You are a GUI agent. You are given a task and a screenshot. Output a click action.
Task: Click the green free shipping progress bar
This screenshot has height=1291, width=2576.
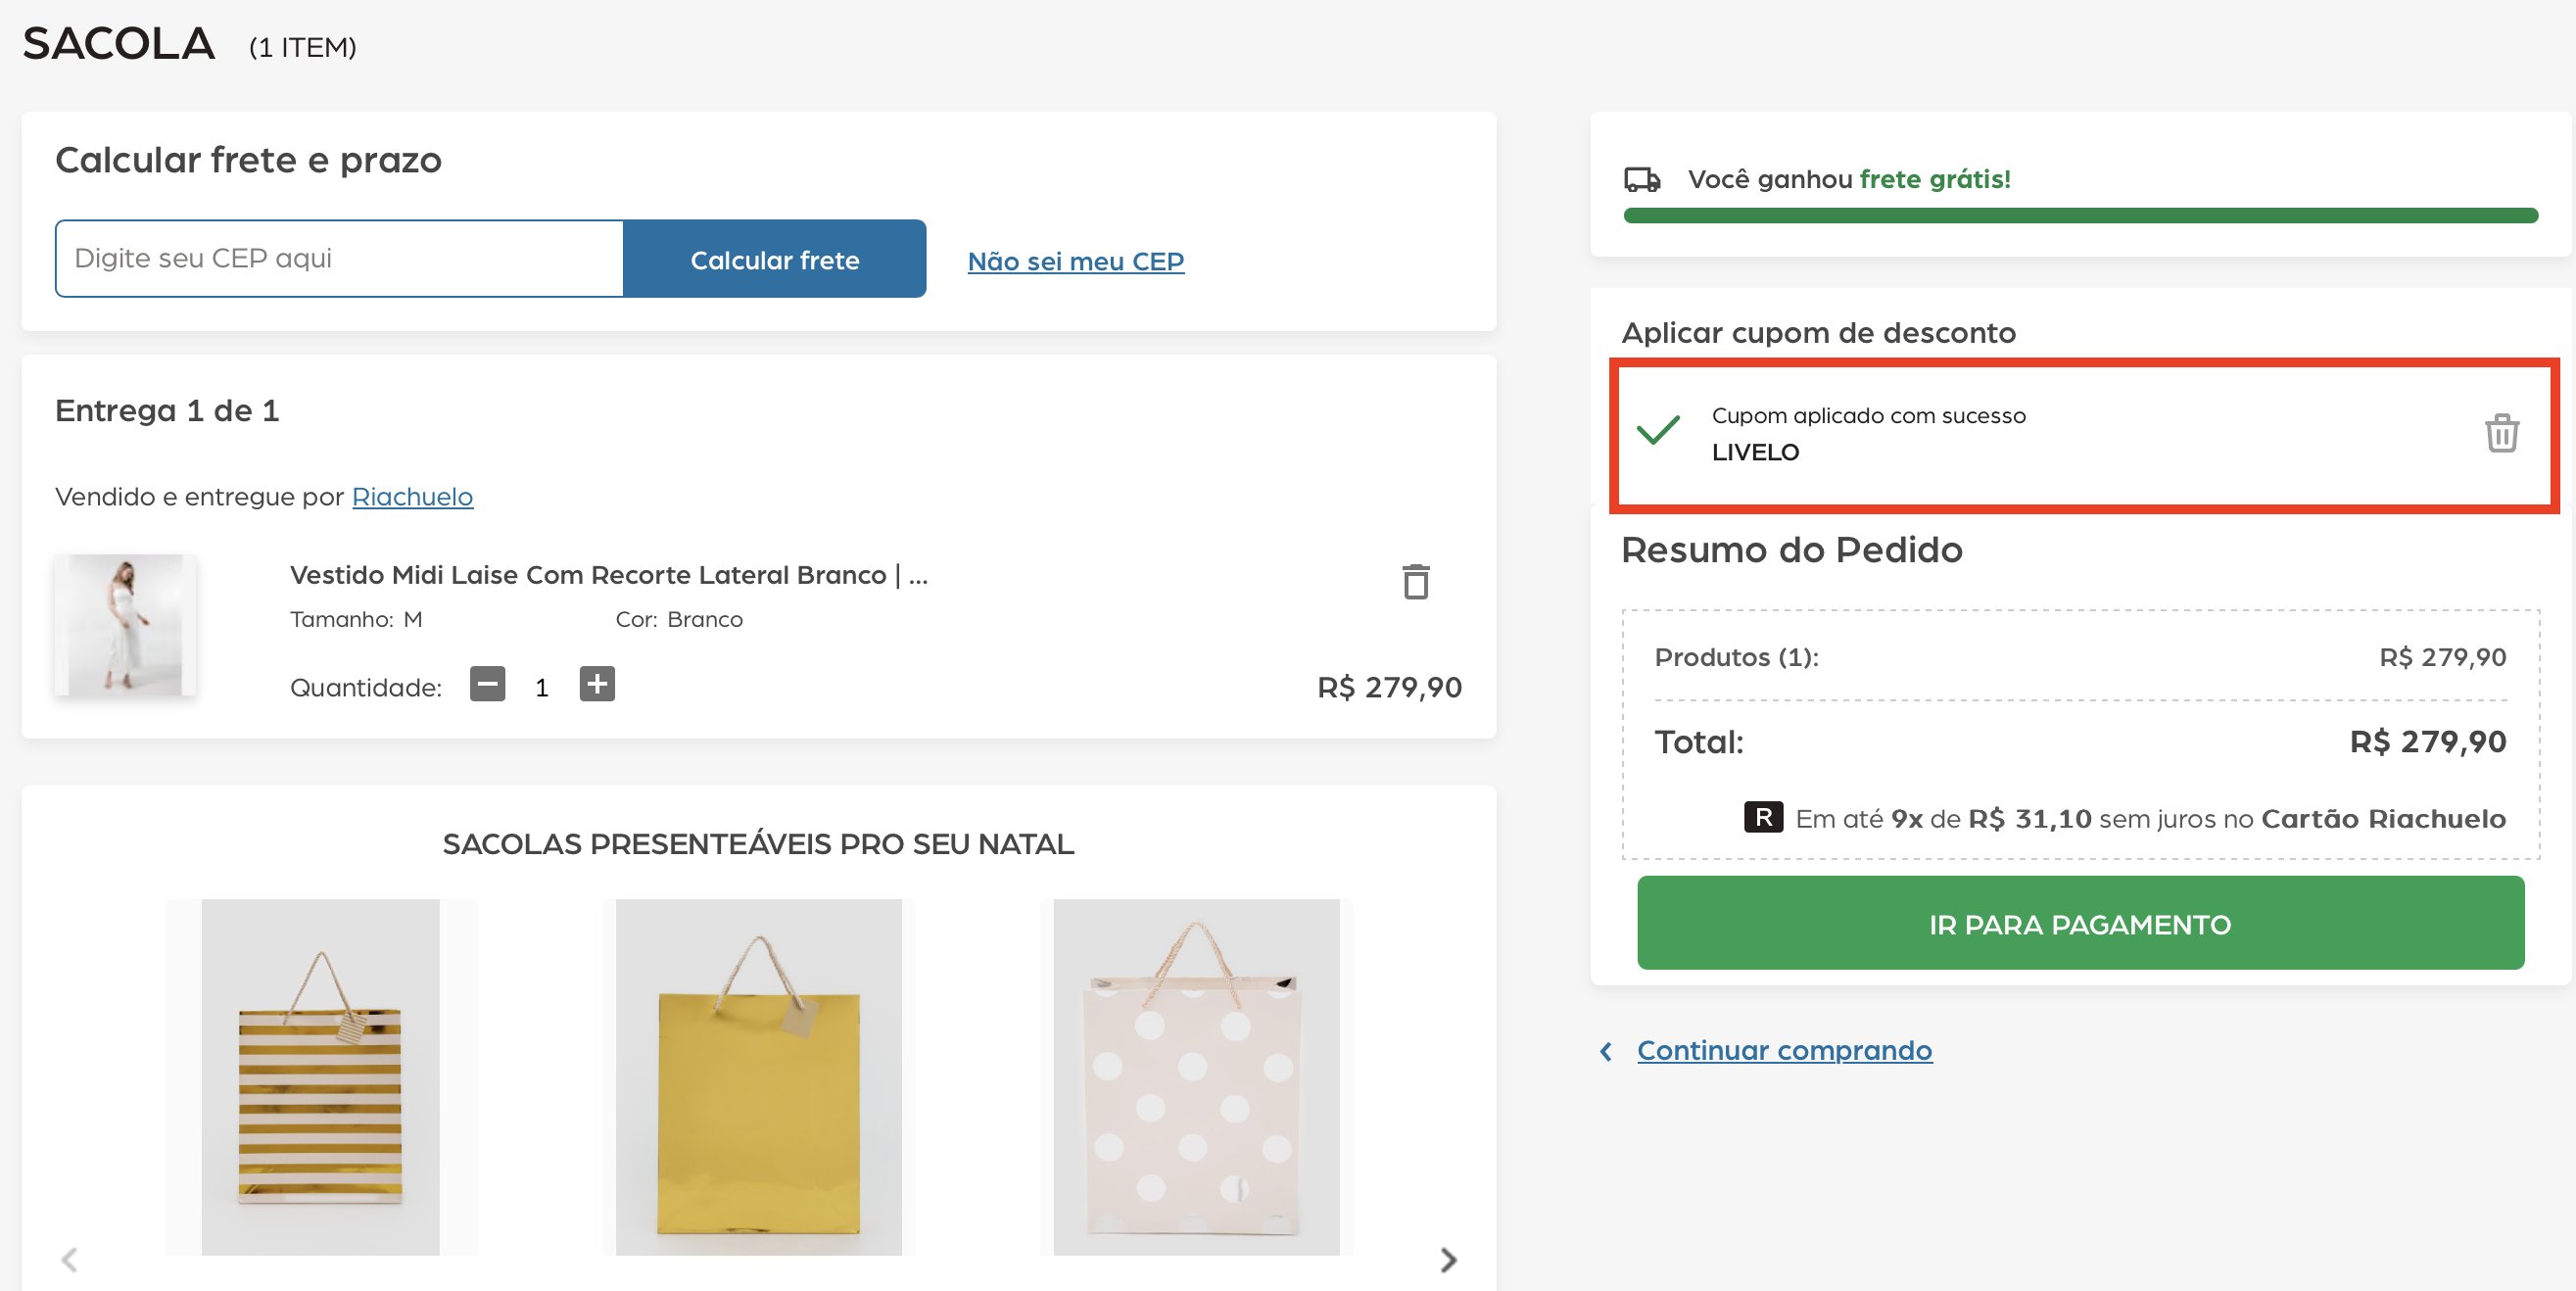point(2081,215)
